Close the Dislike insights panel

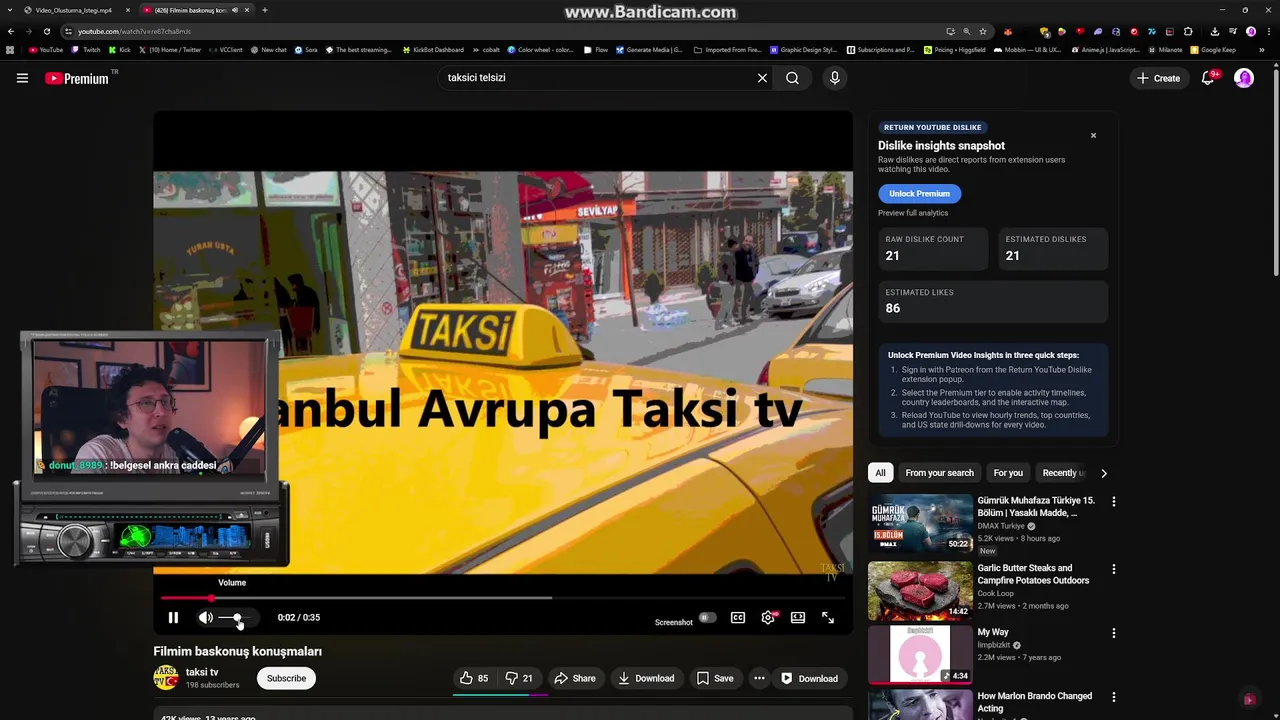(1093, 135)
